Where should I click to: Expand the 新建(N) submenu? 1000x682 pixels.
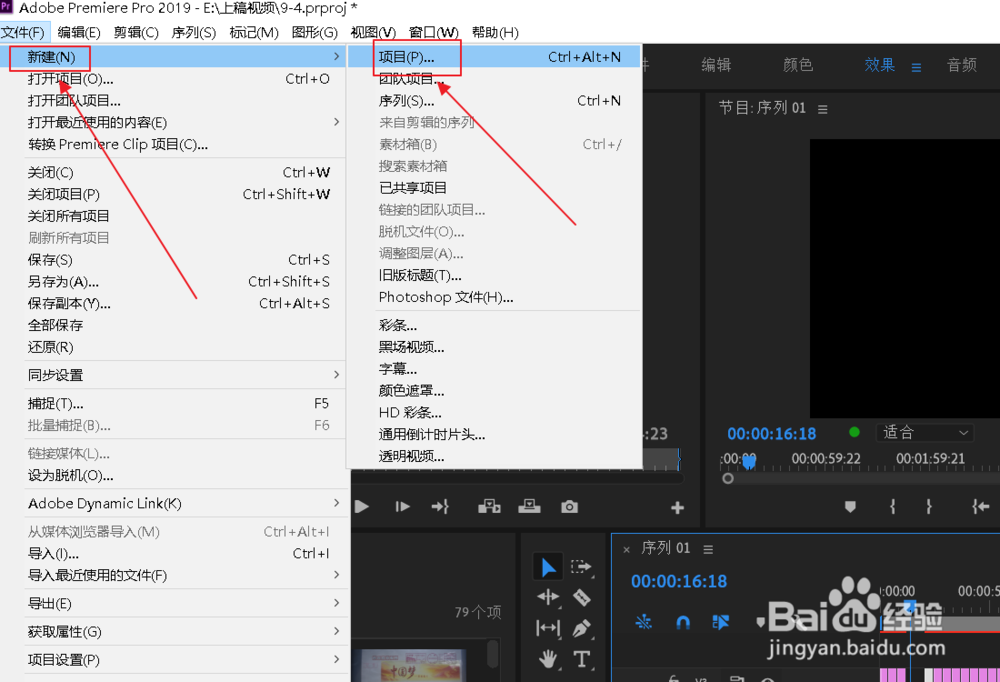point(173,57)
